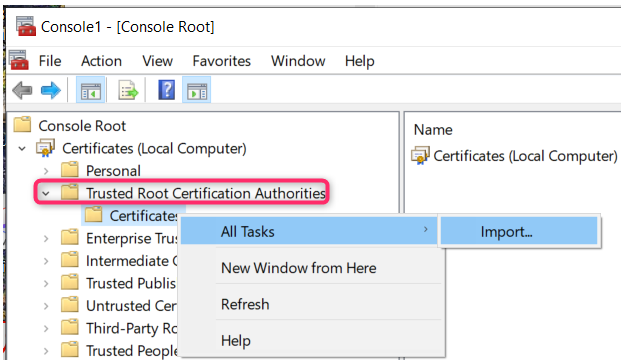Collapse Trusted Root Certification Authorities chevron

tap(46, 194)
